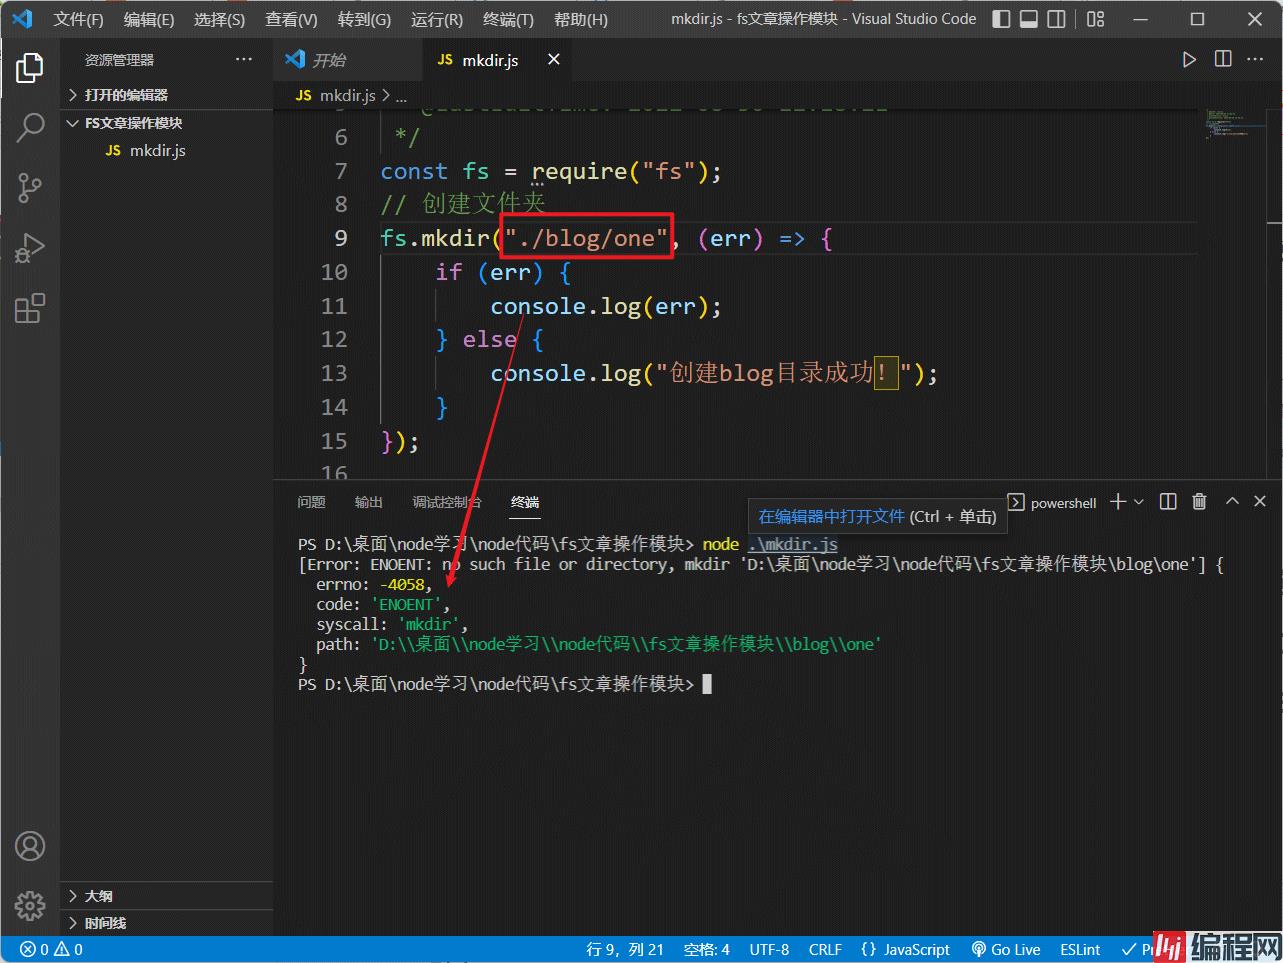Select mkdir.js in the file explorer
The height and width of the screenshot is (963, 1283).
[167, 150]
